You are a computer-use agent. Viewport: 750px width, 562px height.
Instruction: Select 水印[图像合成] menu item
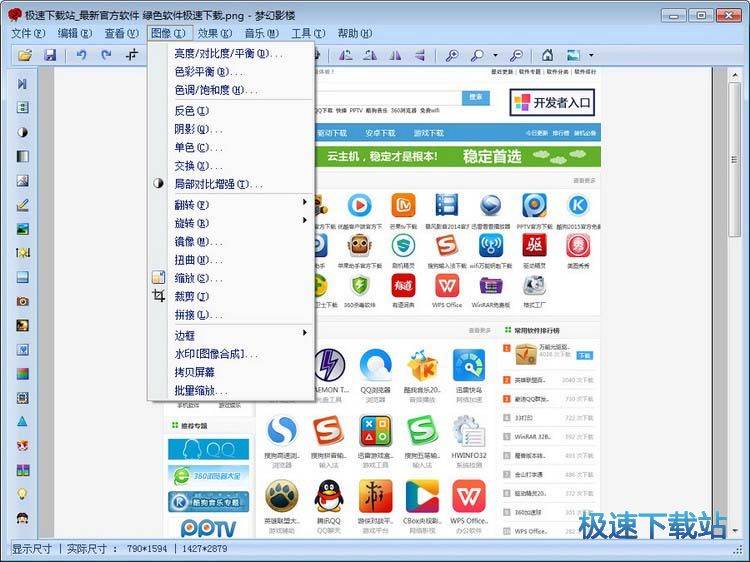(x=216, y=353)
